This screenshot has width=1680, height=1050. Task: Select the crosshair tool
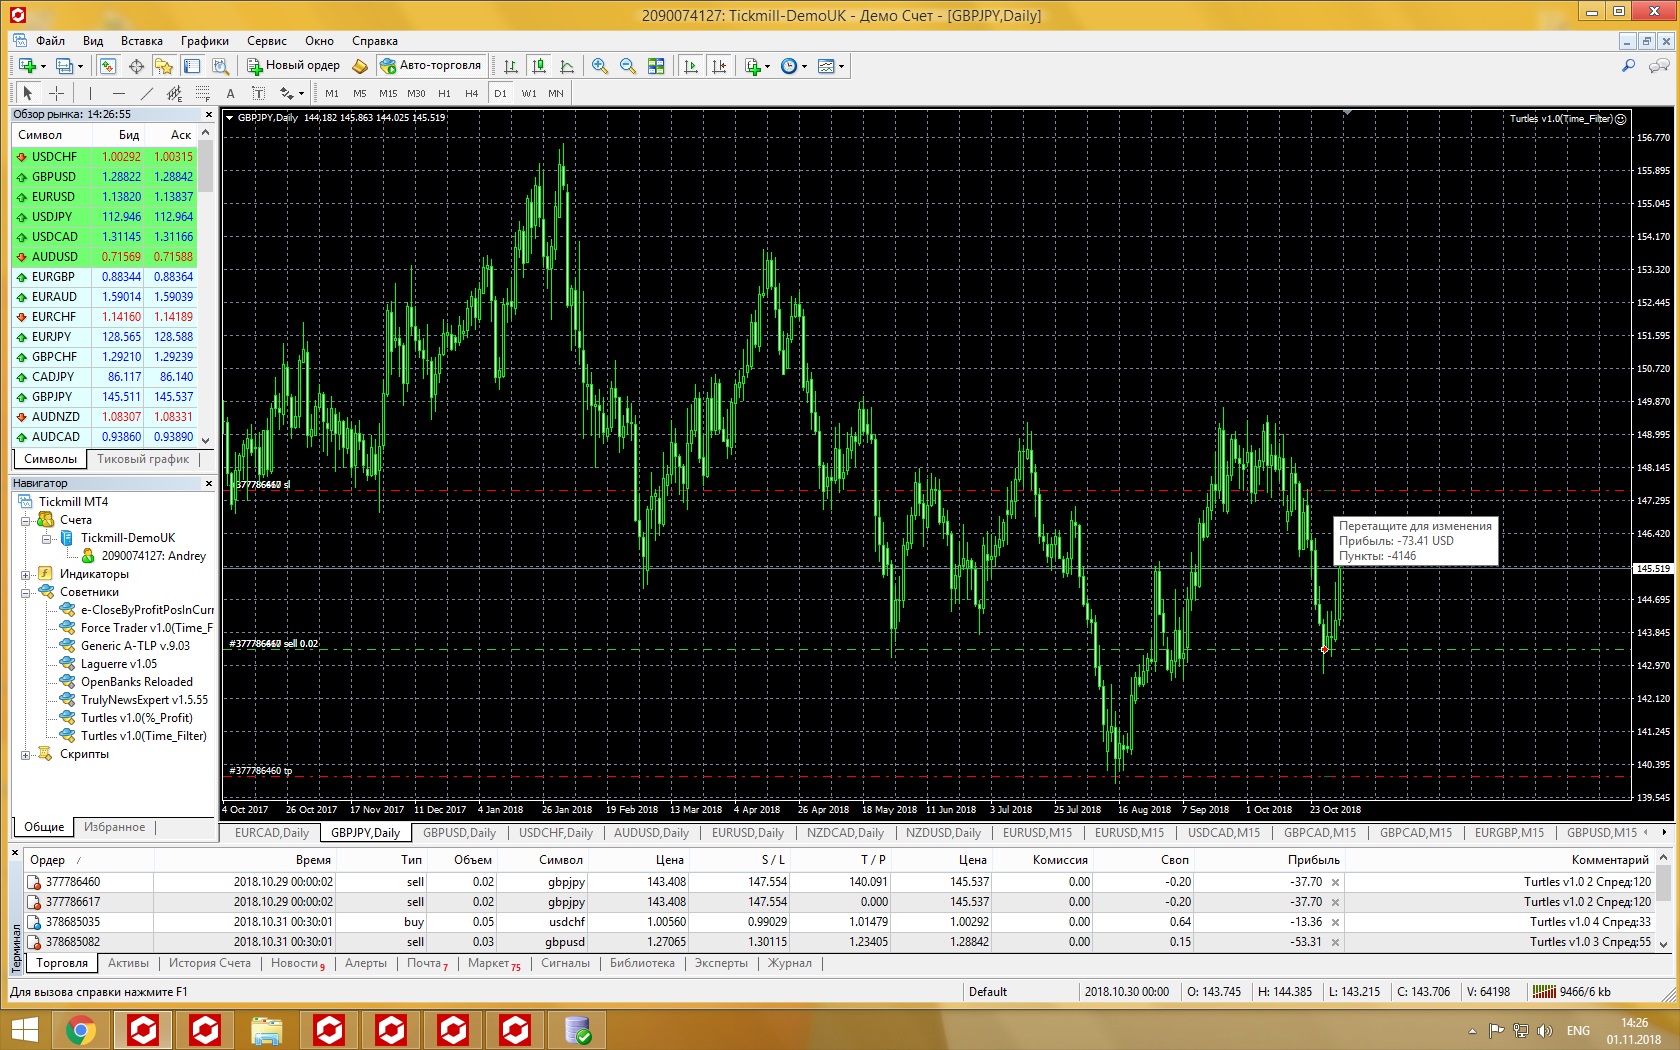click(56, 93)
